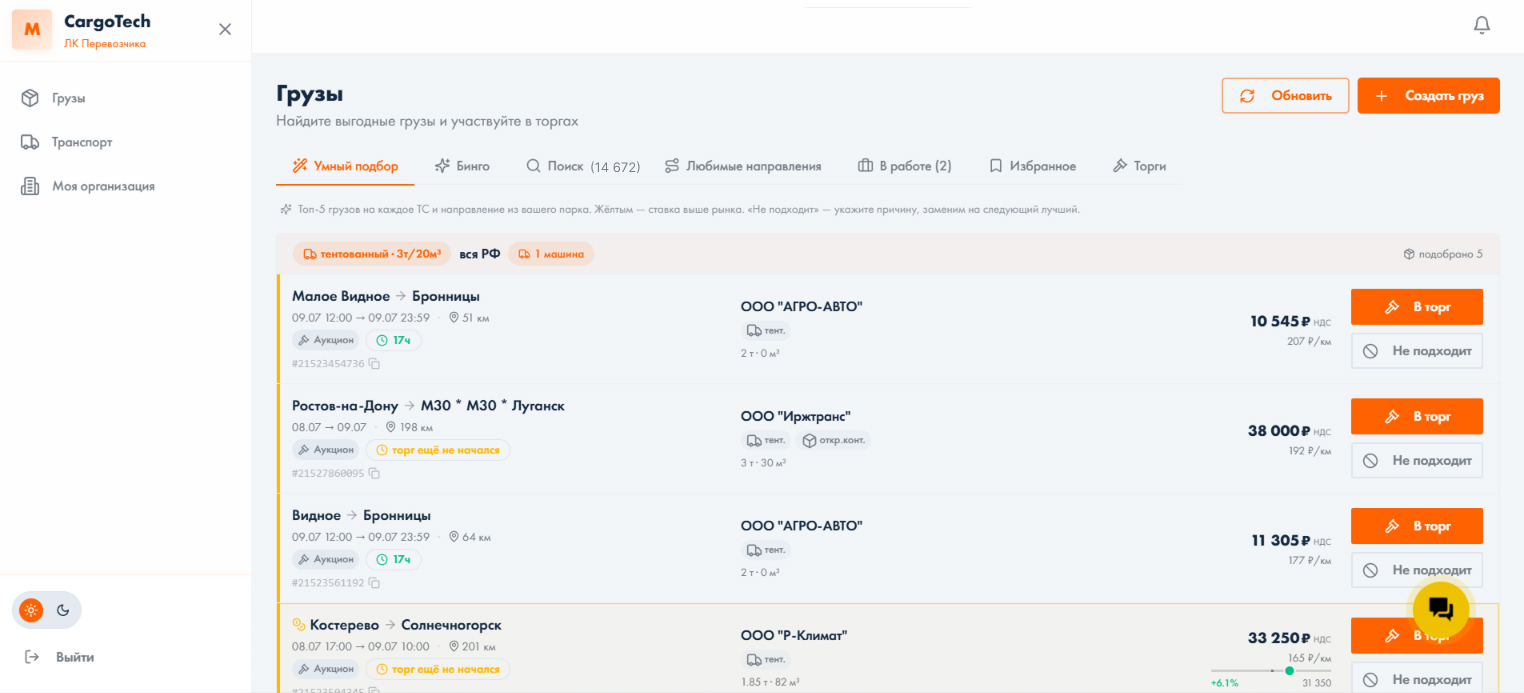This screenshot has width=1524, height=693.
Task: Switch to the dark theme moon toggle
Action: [x=63, y=610]
